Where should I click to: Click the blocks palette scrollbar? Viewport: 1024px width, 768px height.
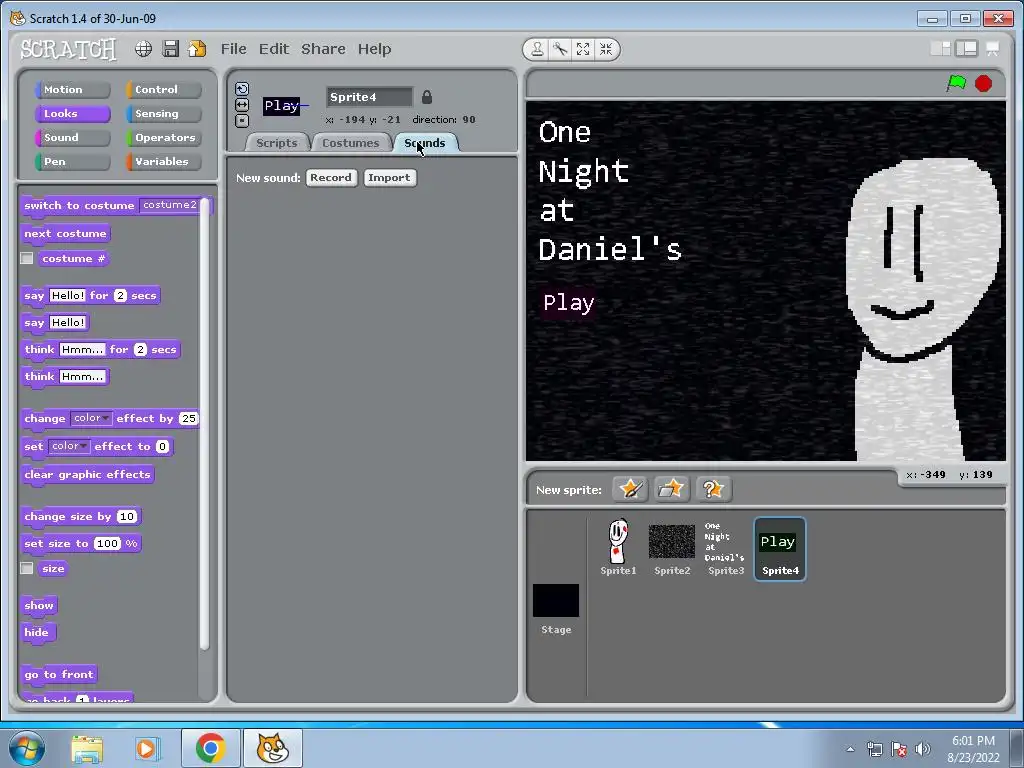(204, 424)
